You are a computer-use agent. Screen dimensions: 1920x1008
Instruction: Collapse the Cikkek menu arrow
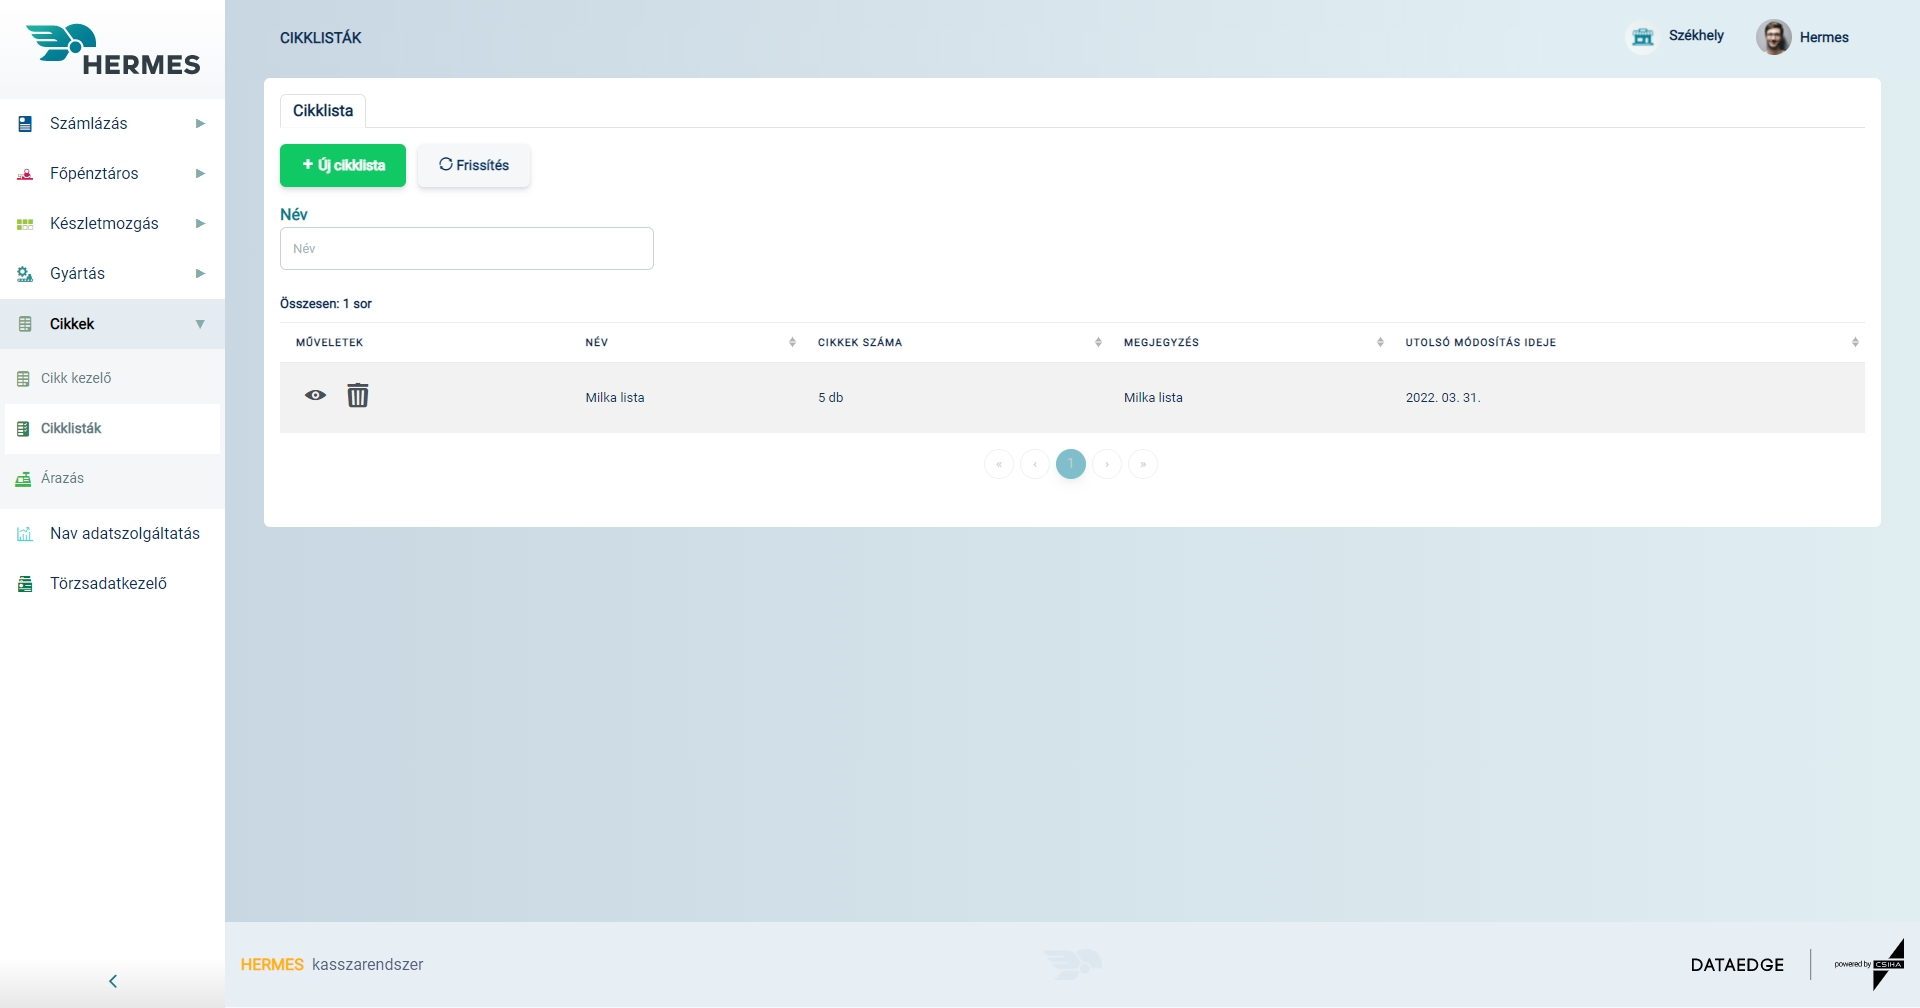[200, 324]
